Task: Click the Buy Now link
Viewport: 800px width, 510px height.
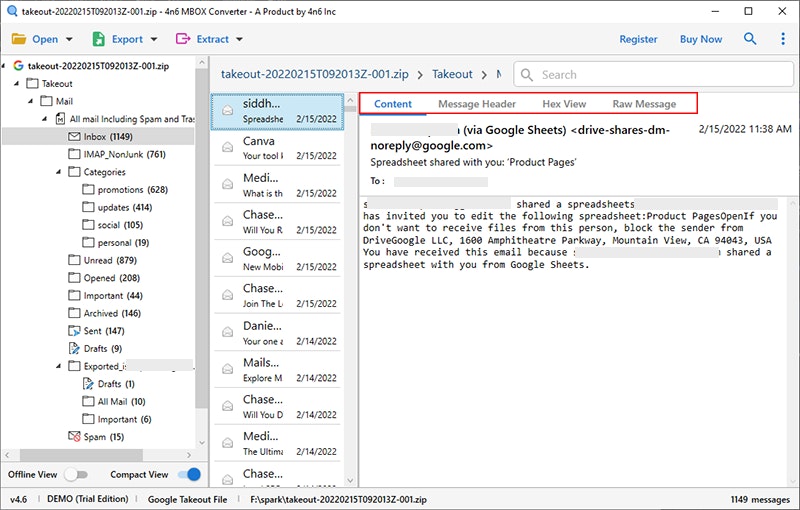Action: [x=701, y=39]
